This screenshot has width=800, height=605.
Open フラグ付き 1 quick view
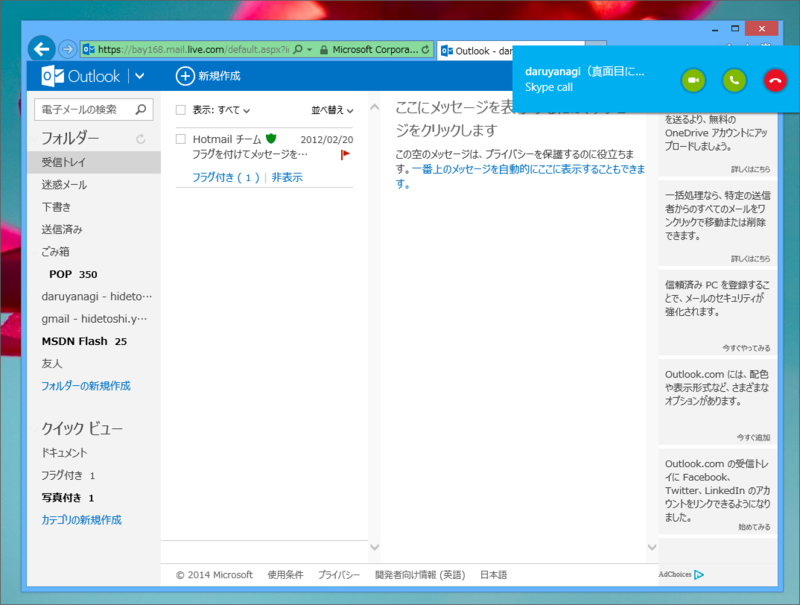tap(68, 475)
